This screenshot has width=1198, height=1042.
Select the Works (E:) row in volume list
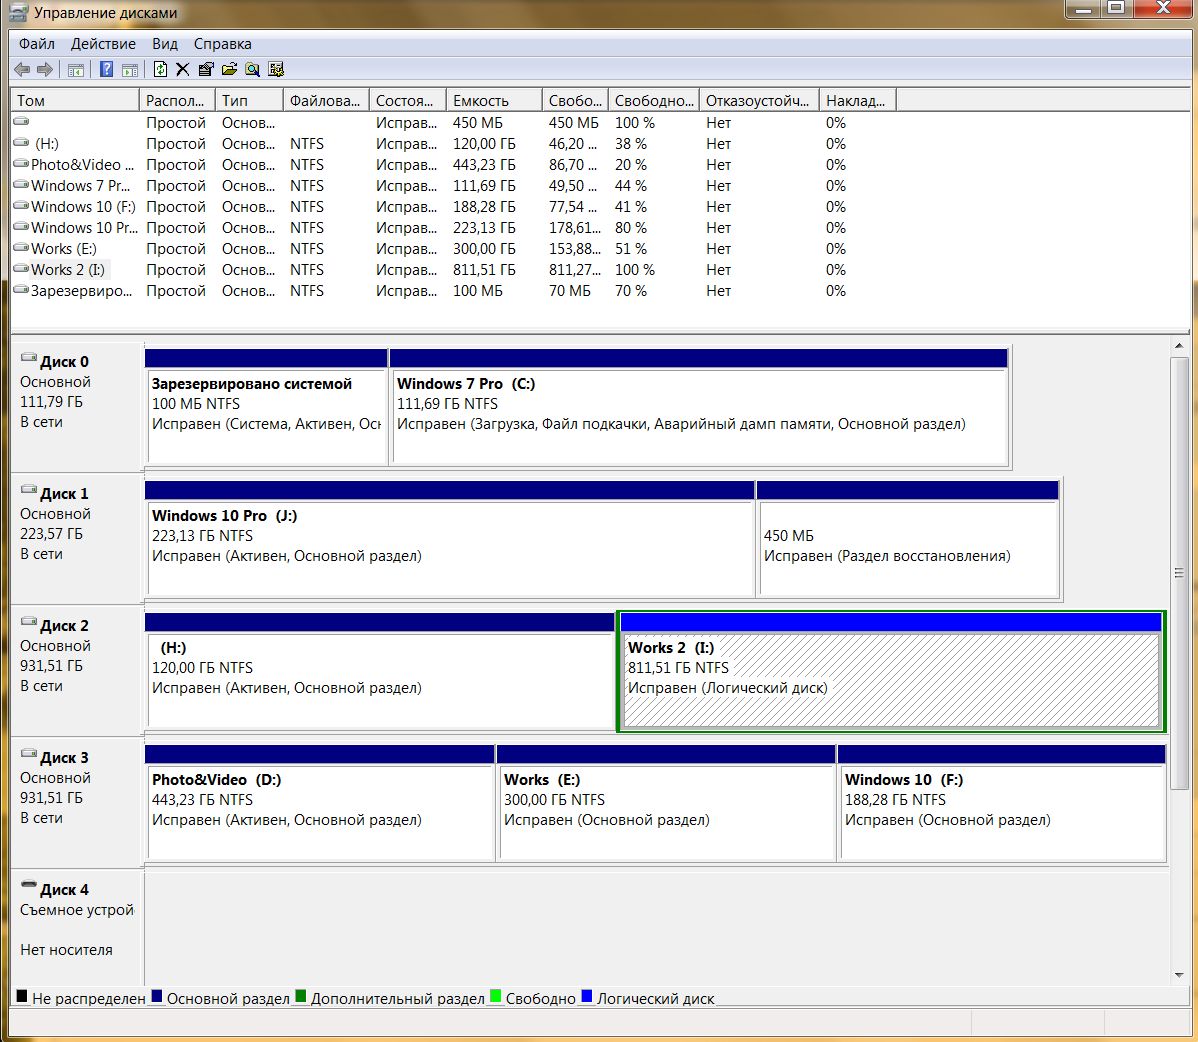pyautogui.click(x=63, y=249)
